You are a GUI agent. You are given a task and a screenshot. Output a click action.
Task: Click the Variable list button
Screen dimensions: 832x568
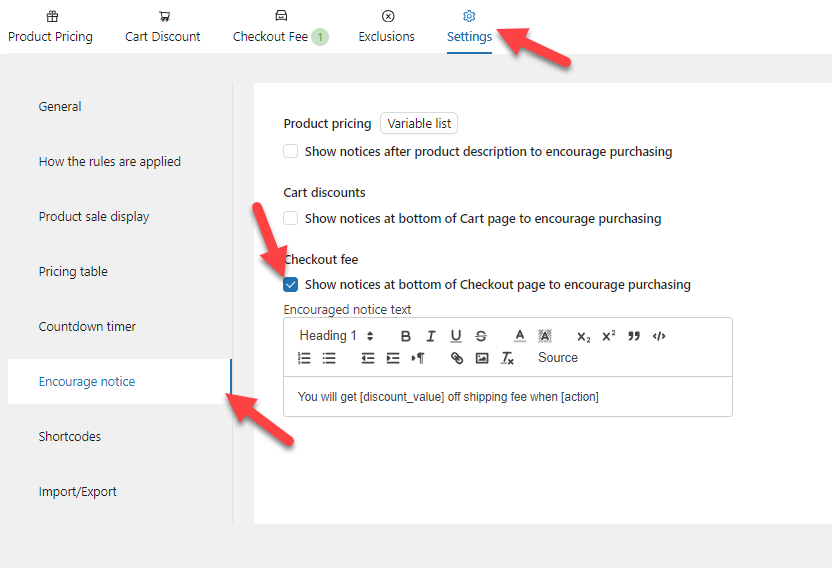coord(419,124)
